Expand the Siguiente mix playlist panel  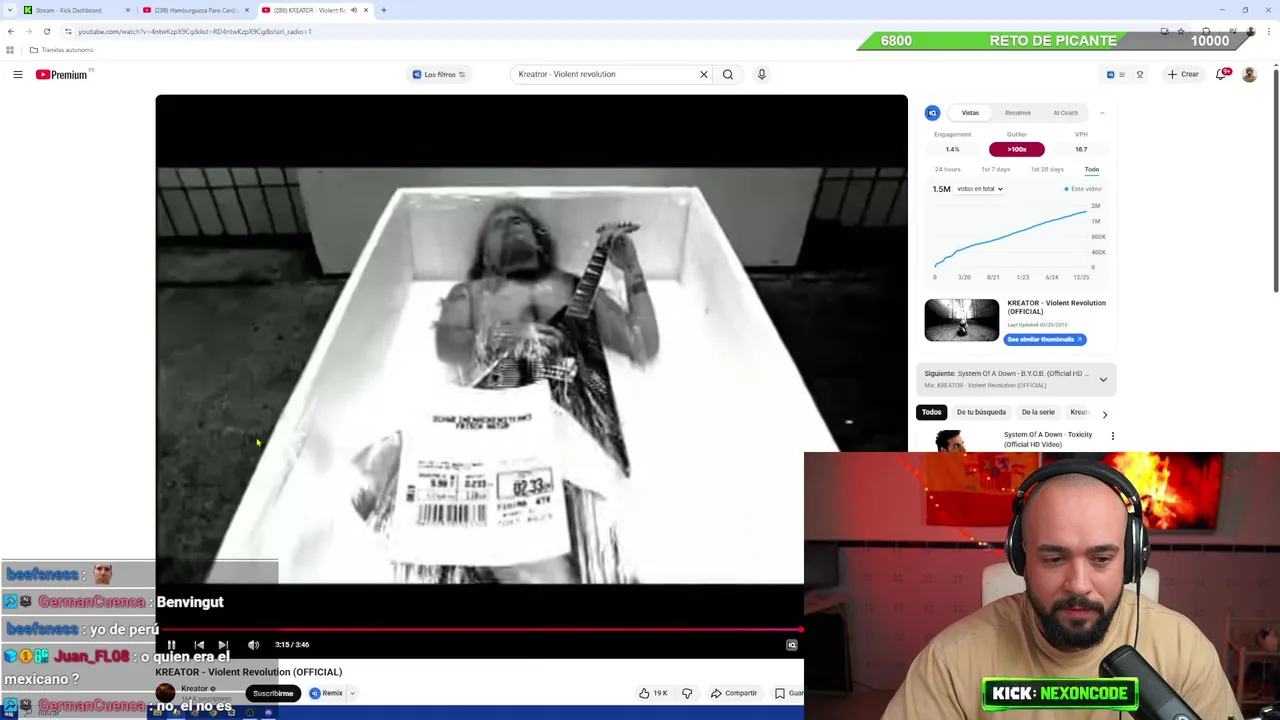1103,380
